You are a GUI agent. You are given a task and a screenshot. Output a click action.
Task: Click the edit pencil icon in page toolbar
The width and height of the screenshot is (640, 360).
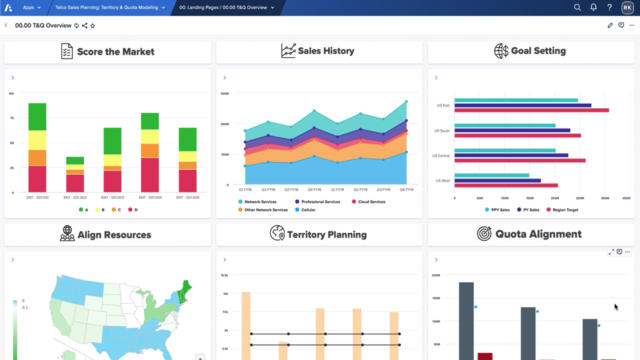(610, 25)
